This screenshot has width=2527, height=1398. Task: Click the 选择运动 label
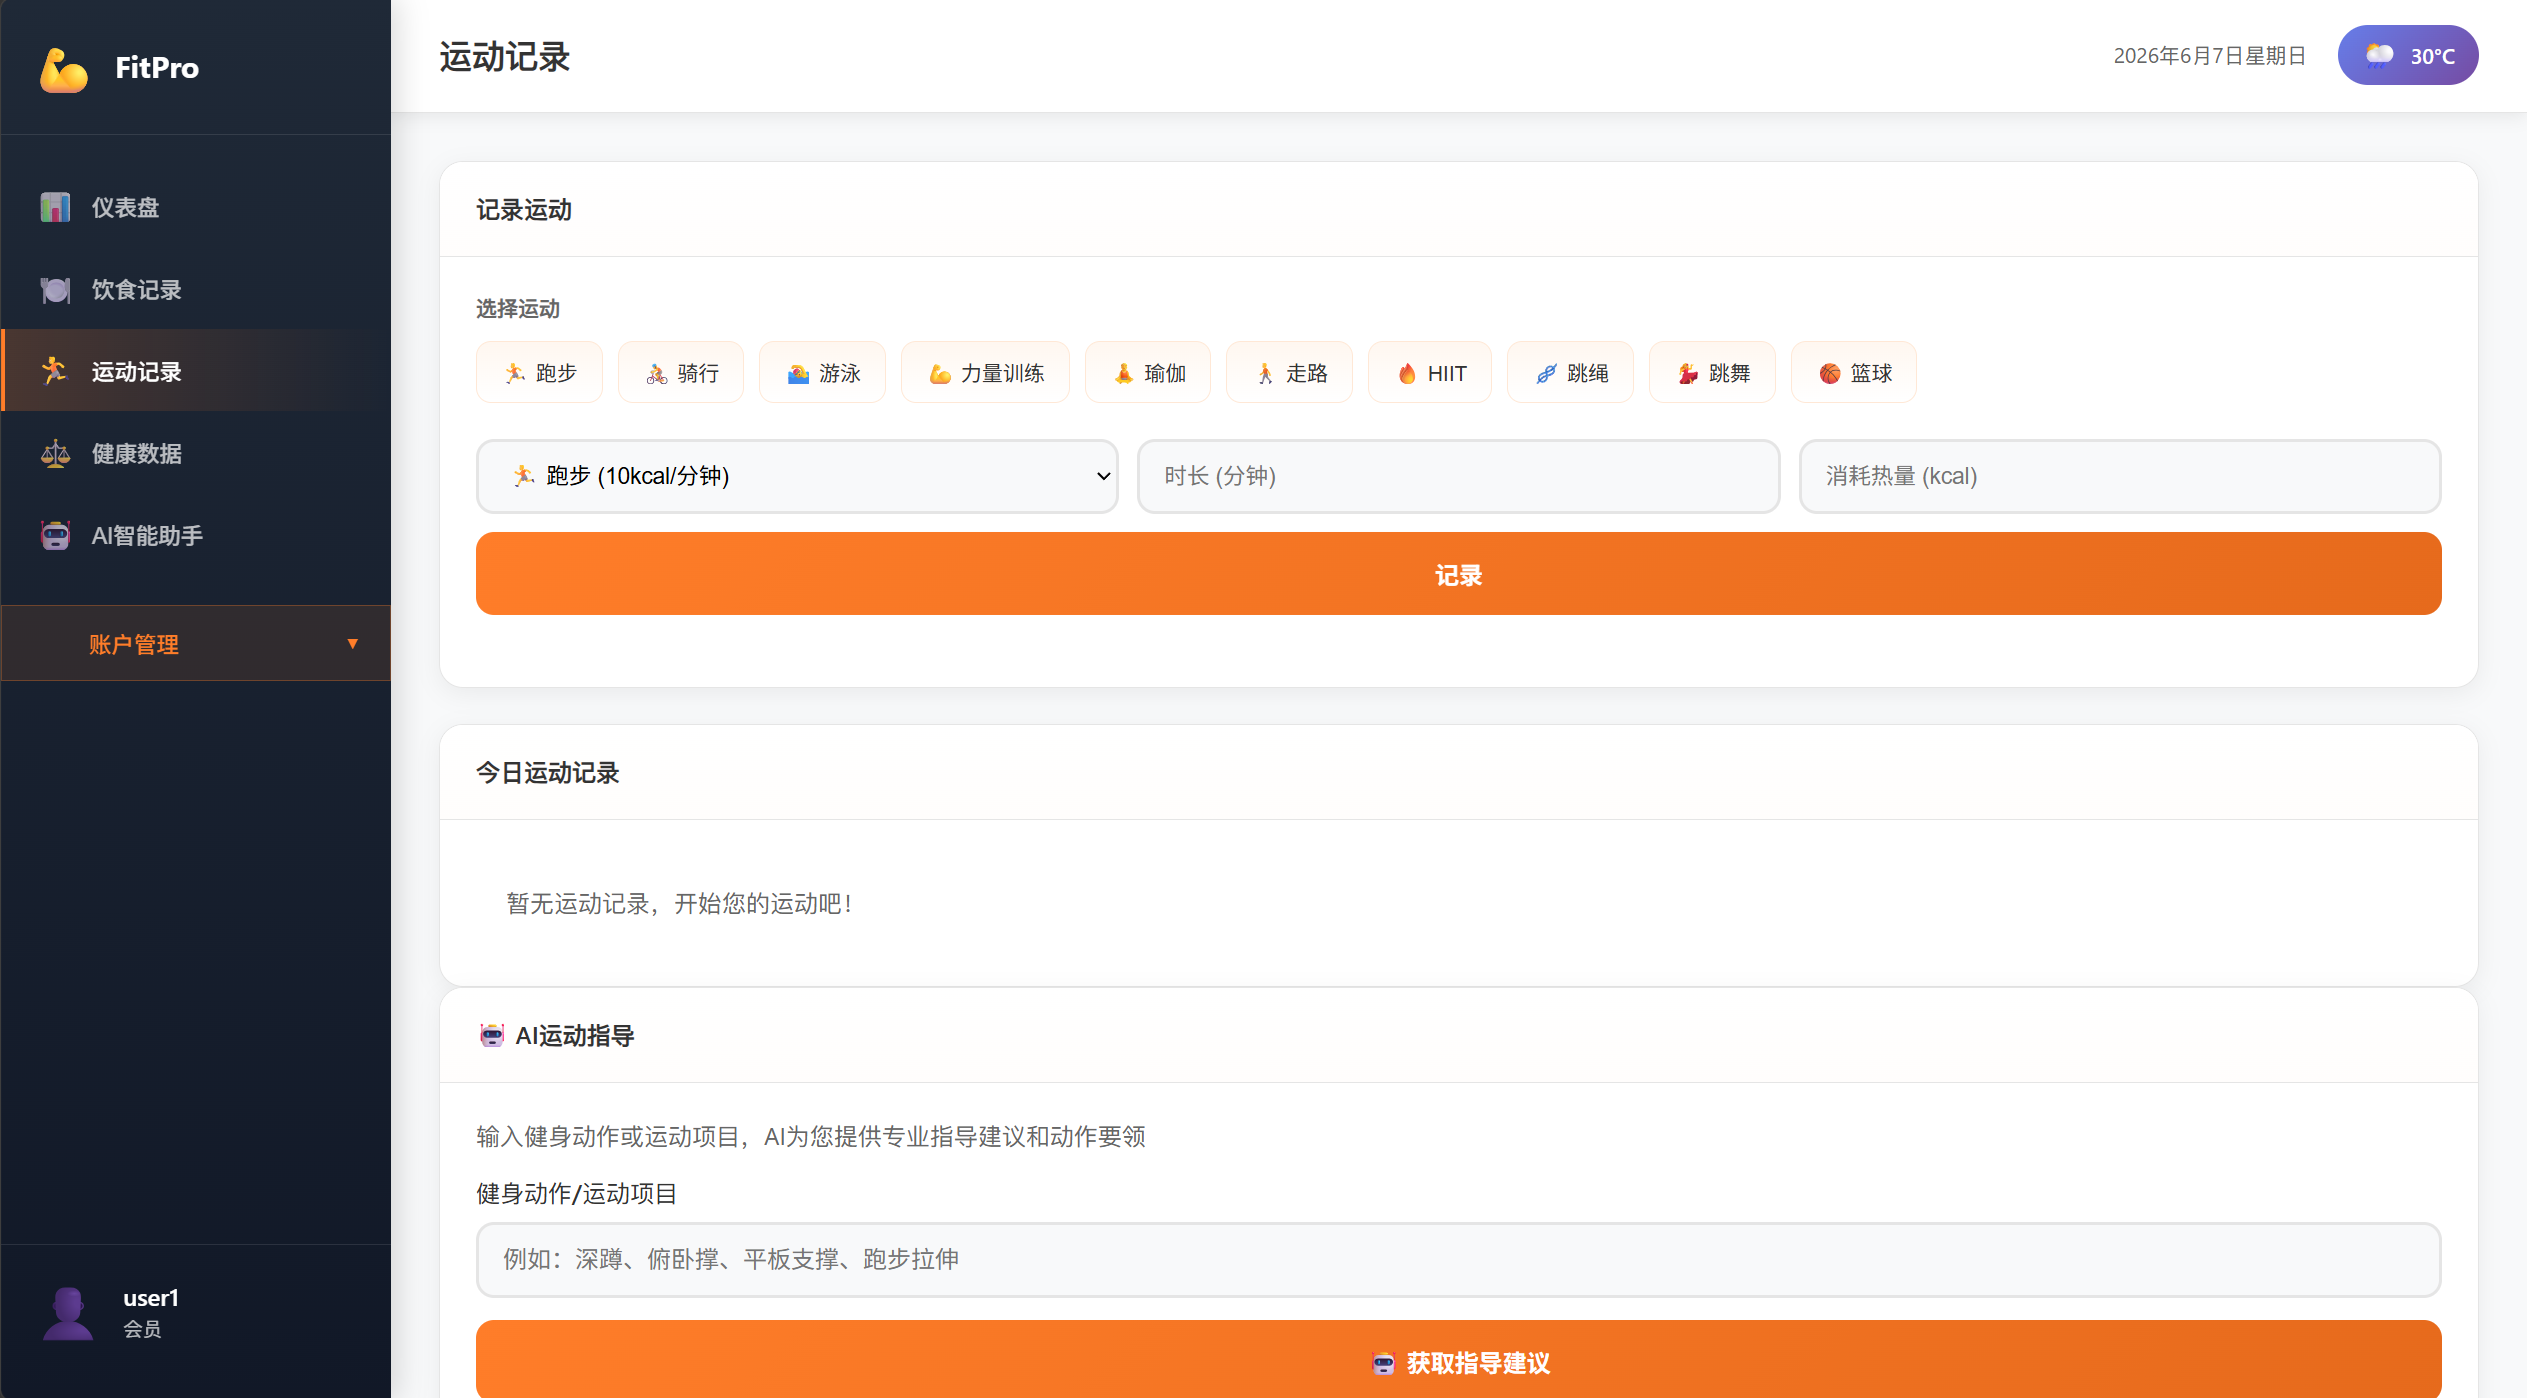[x=518, y=309]
